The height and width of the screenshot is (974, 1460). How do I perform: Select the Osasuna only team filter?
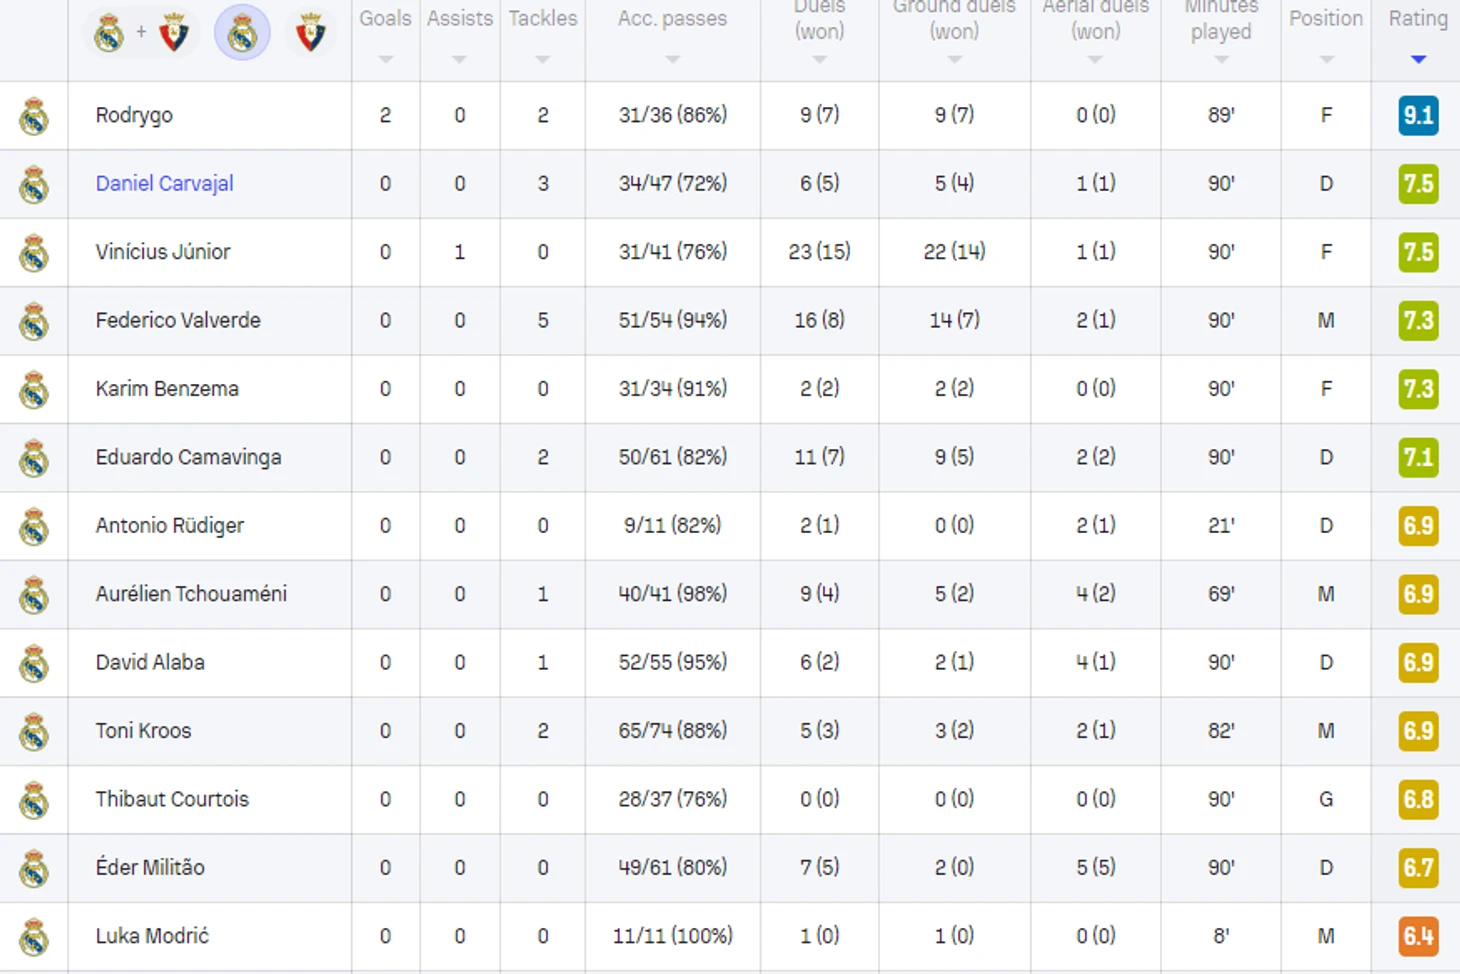click(x=310, y=33)
